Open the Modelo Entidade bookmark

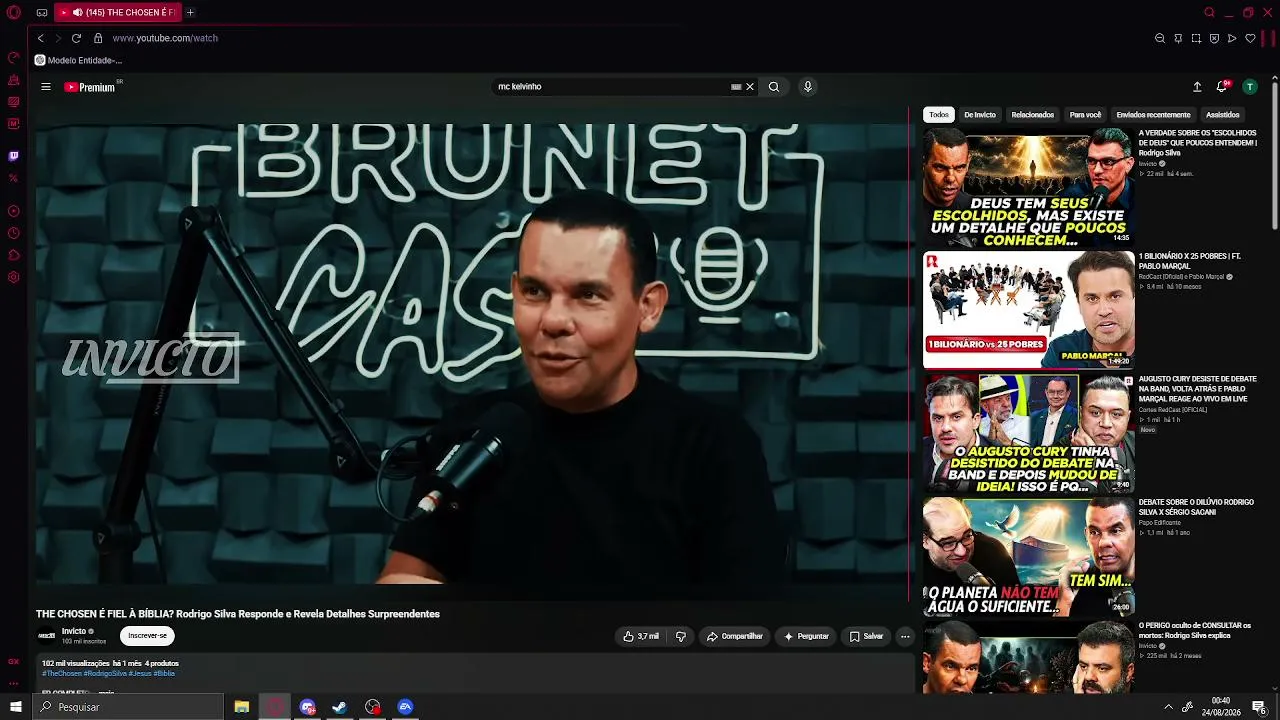click(79, 60)
